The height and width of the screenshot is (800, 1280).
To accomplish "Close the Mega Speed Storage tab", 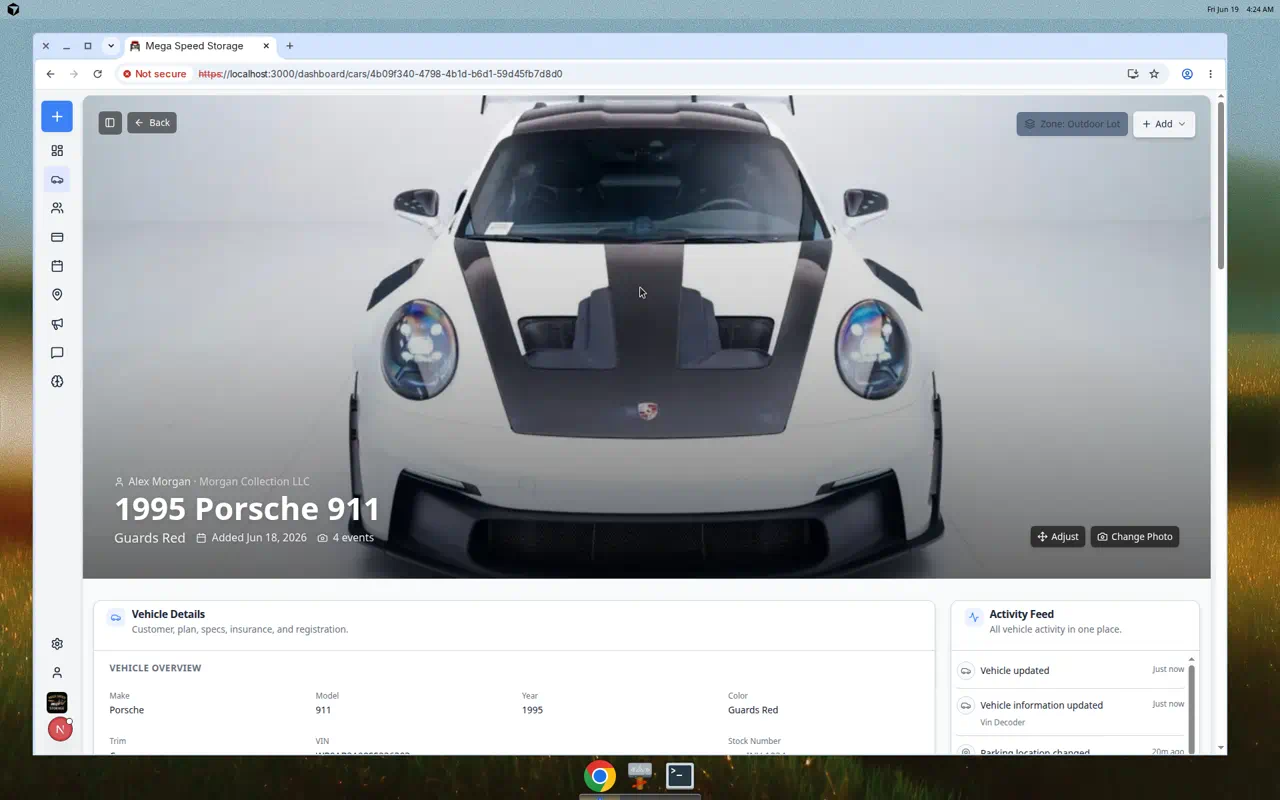I will [x=266, y=46].
